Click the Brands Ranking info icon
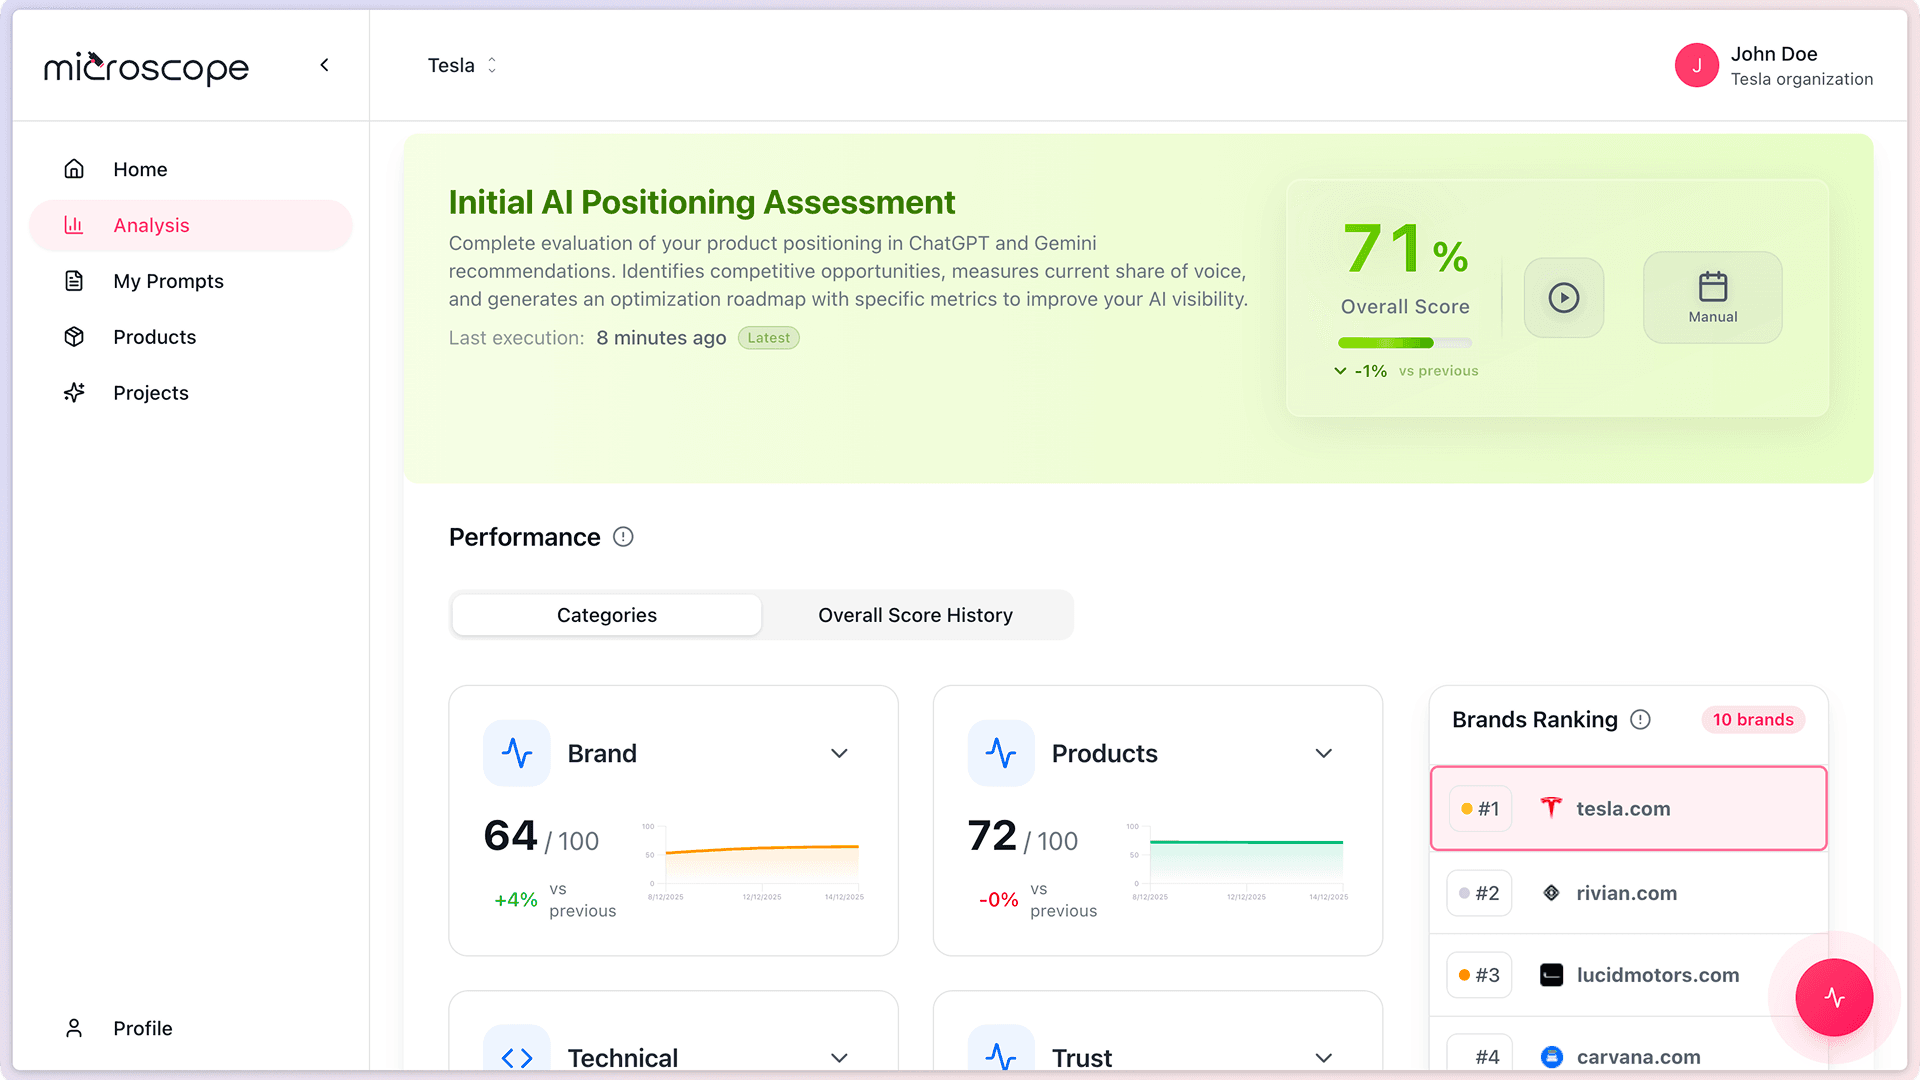1920x1080 pixels. pos(1641,719)
